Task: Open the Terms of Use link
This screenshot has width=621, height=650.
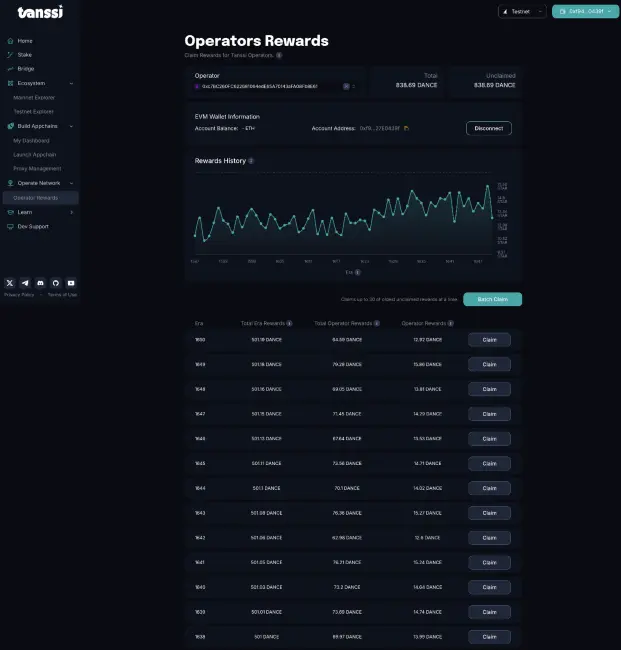Action: 62,295
